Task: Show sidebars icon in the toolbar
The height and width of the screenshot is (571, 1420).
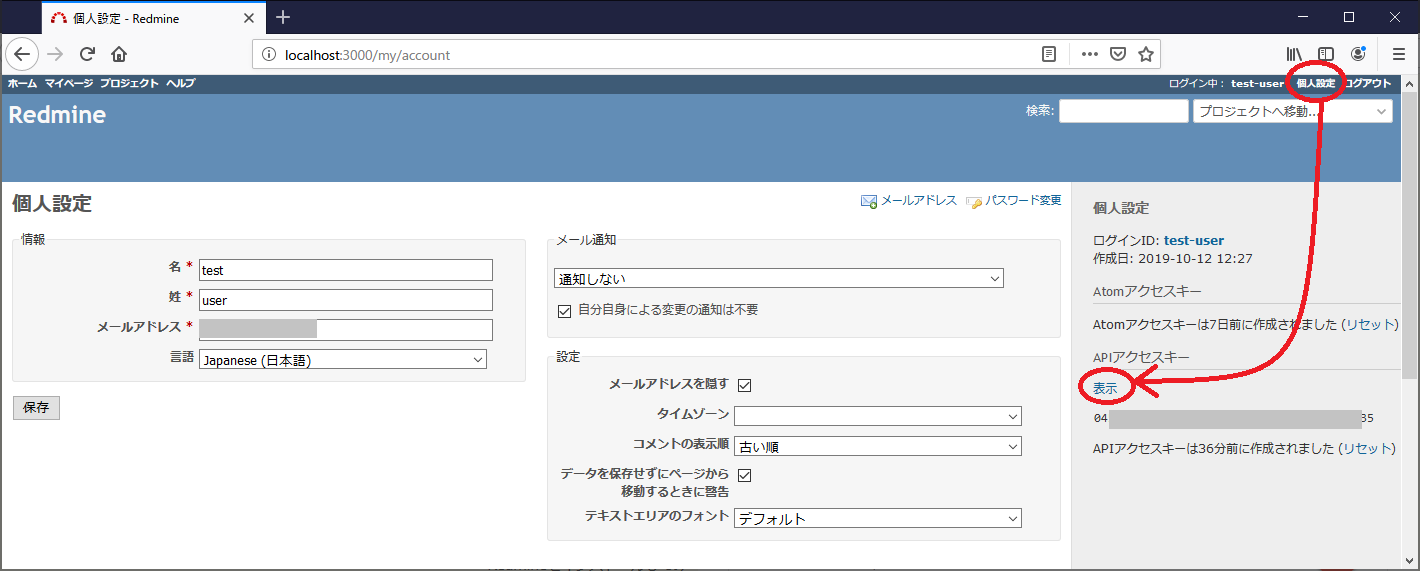Action: (1326, 54)
